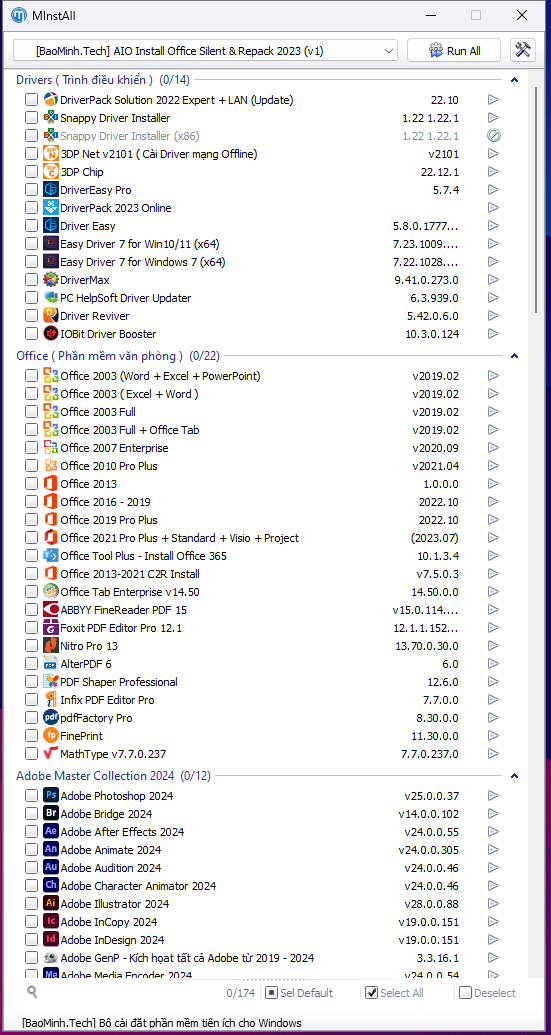Click the DriverMax app icon
This screenshot has width=551, height=1035.
coord(51,280)
